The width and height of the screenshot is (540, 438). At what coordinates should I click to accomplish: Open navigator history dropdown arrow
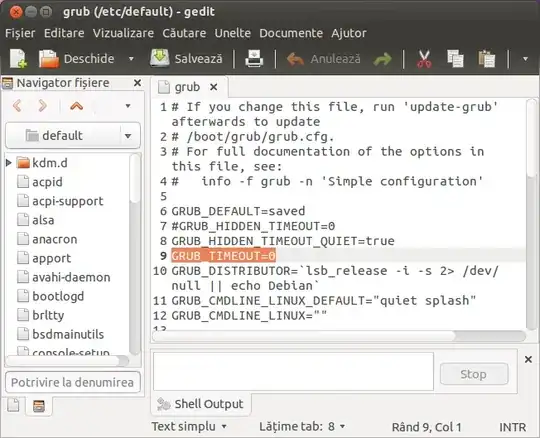pyautogui.click(x=128, y=106)
